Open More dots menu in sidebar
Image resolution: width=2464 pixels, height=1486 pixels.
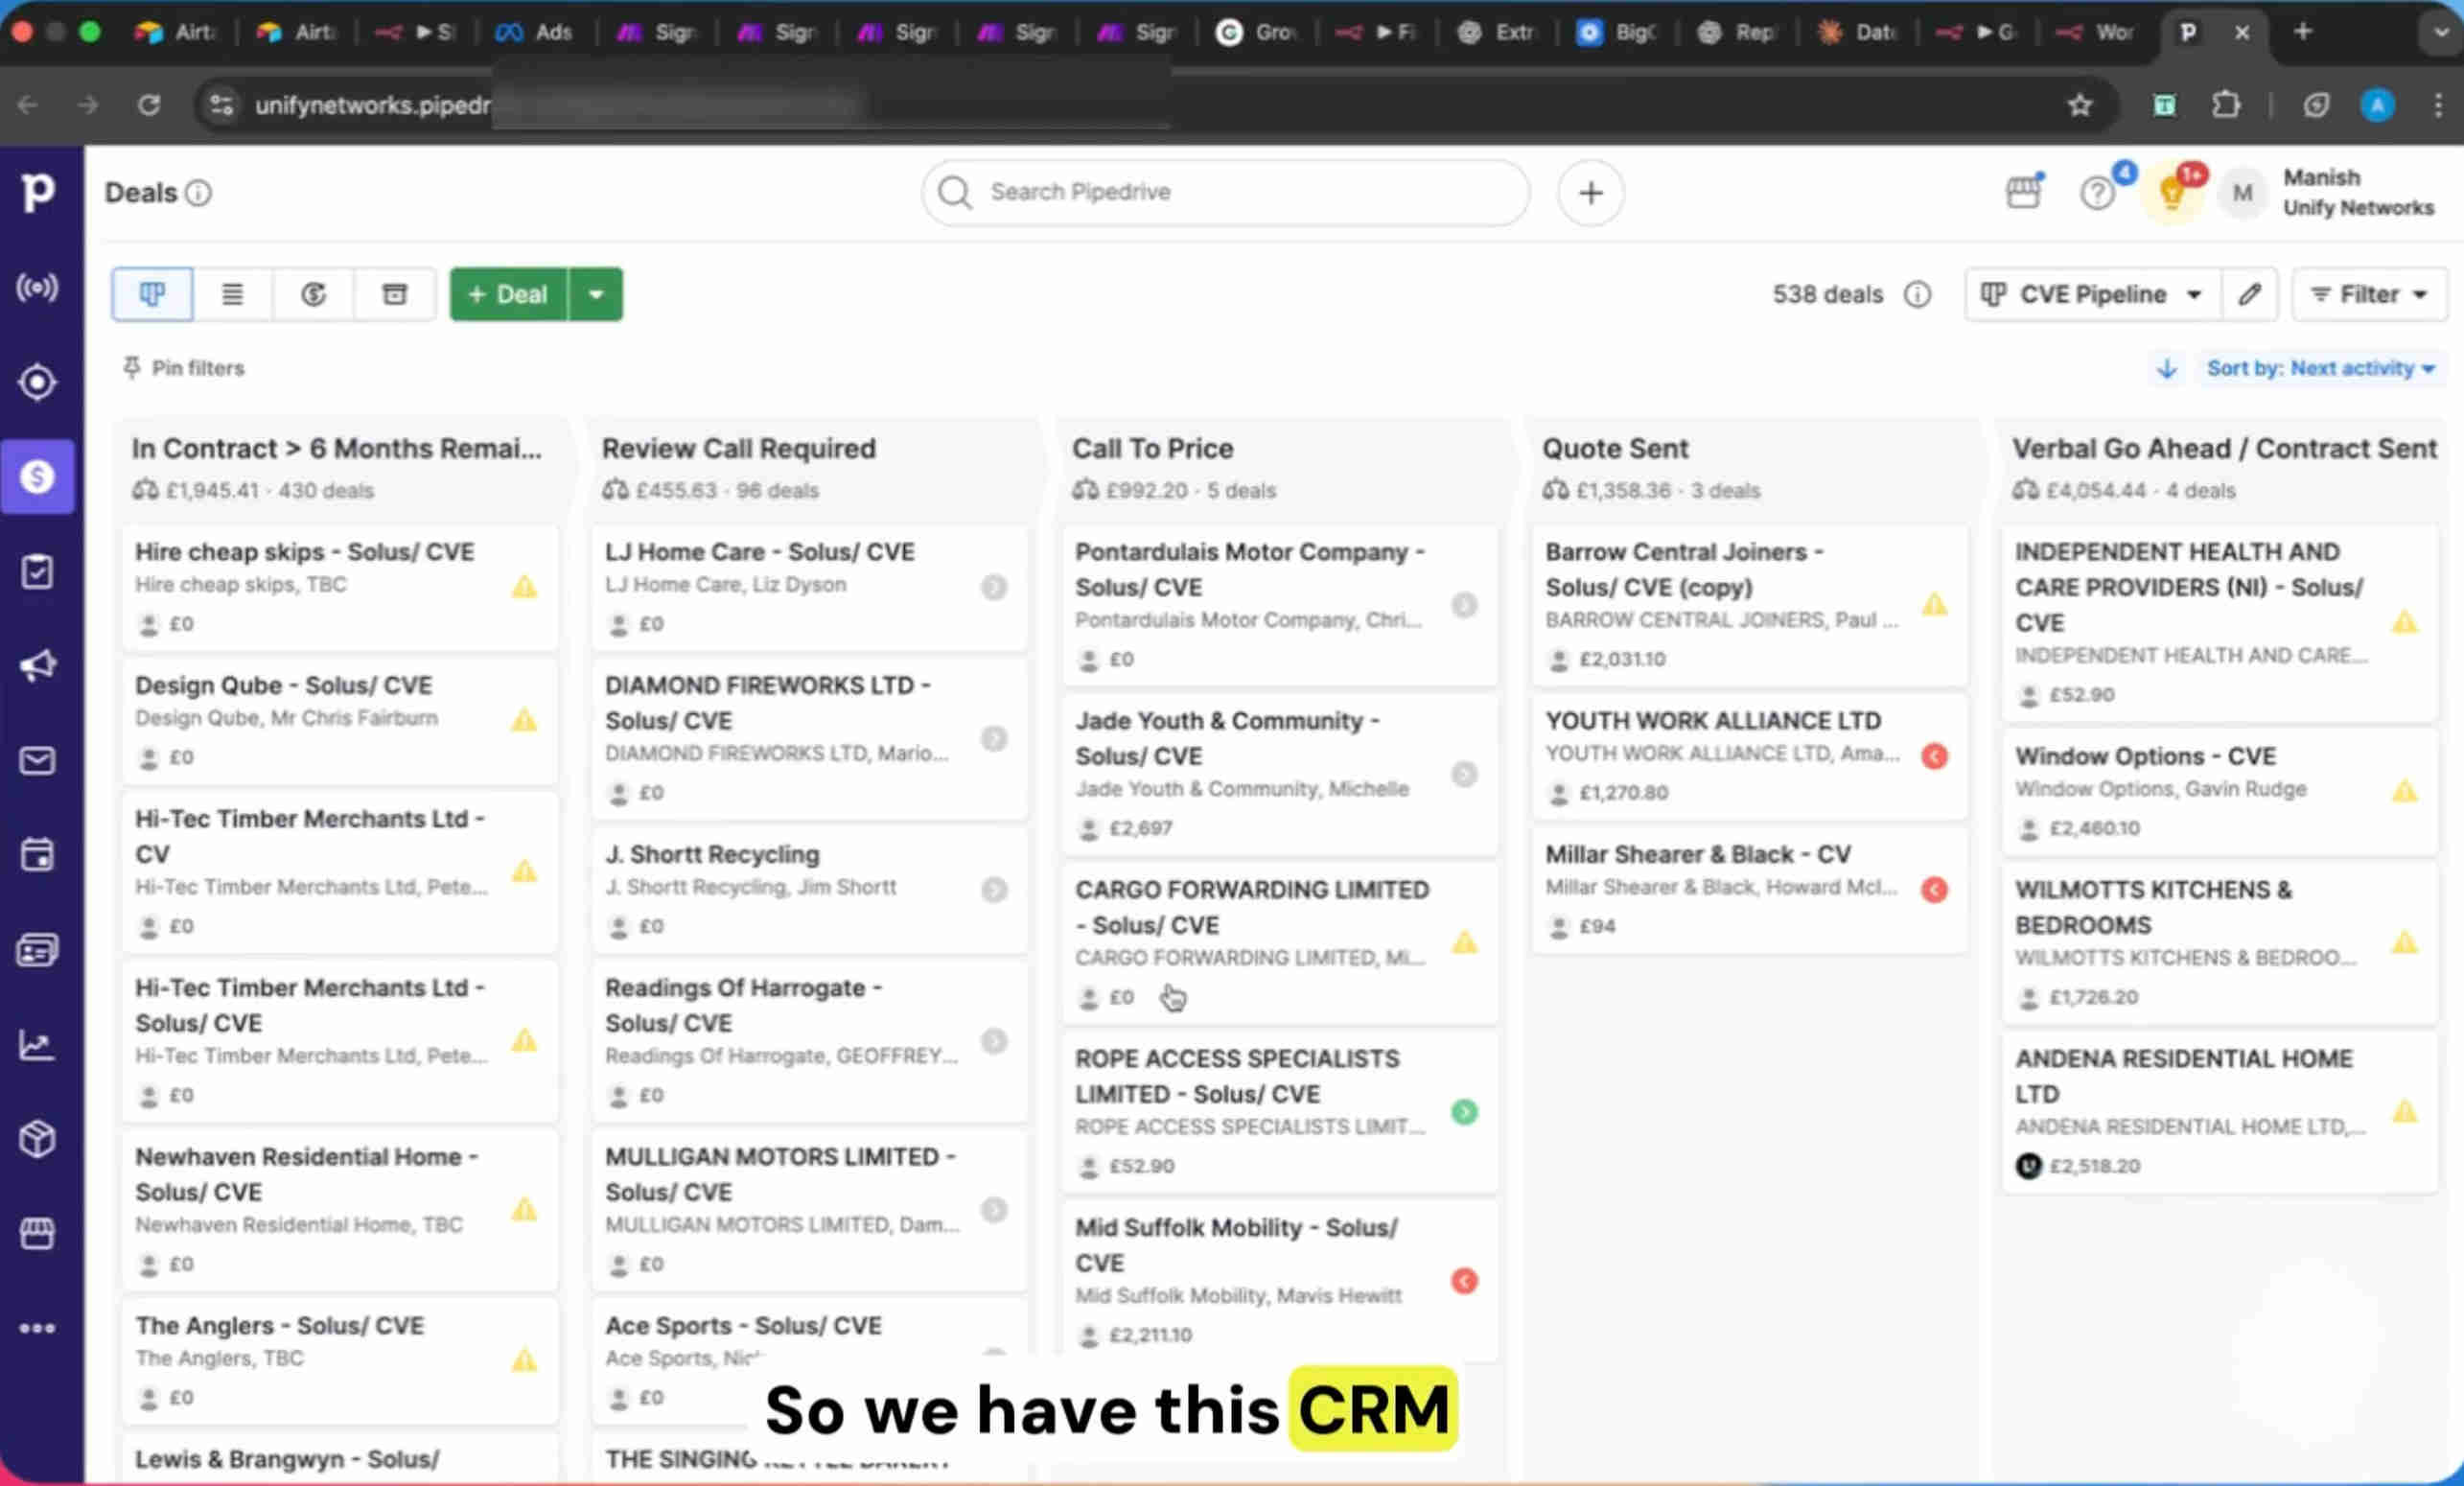(38, 1328)
